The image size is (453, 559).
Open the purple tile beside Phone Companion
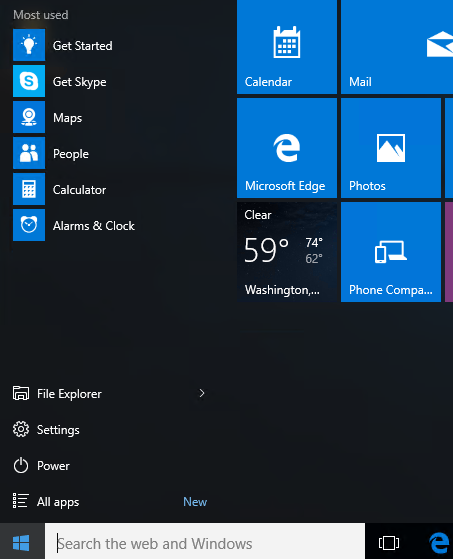click(x=449, y=252)
